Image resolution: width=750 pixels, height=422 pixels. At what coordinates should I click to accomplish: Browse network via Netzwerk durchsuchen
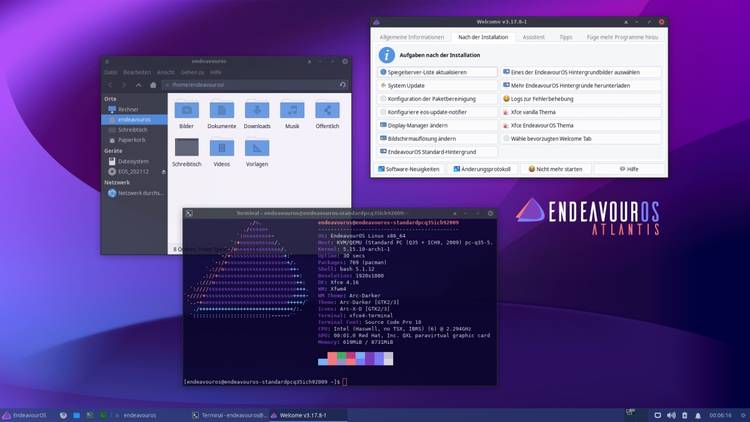[x=134, y=193]
